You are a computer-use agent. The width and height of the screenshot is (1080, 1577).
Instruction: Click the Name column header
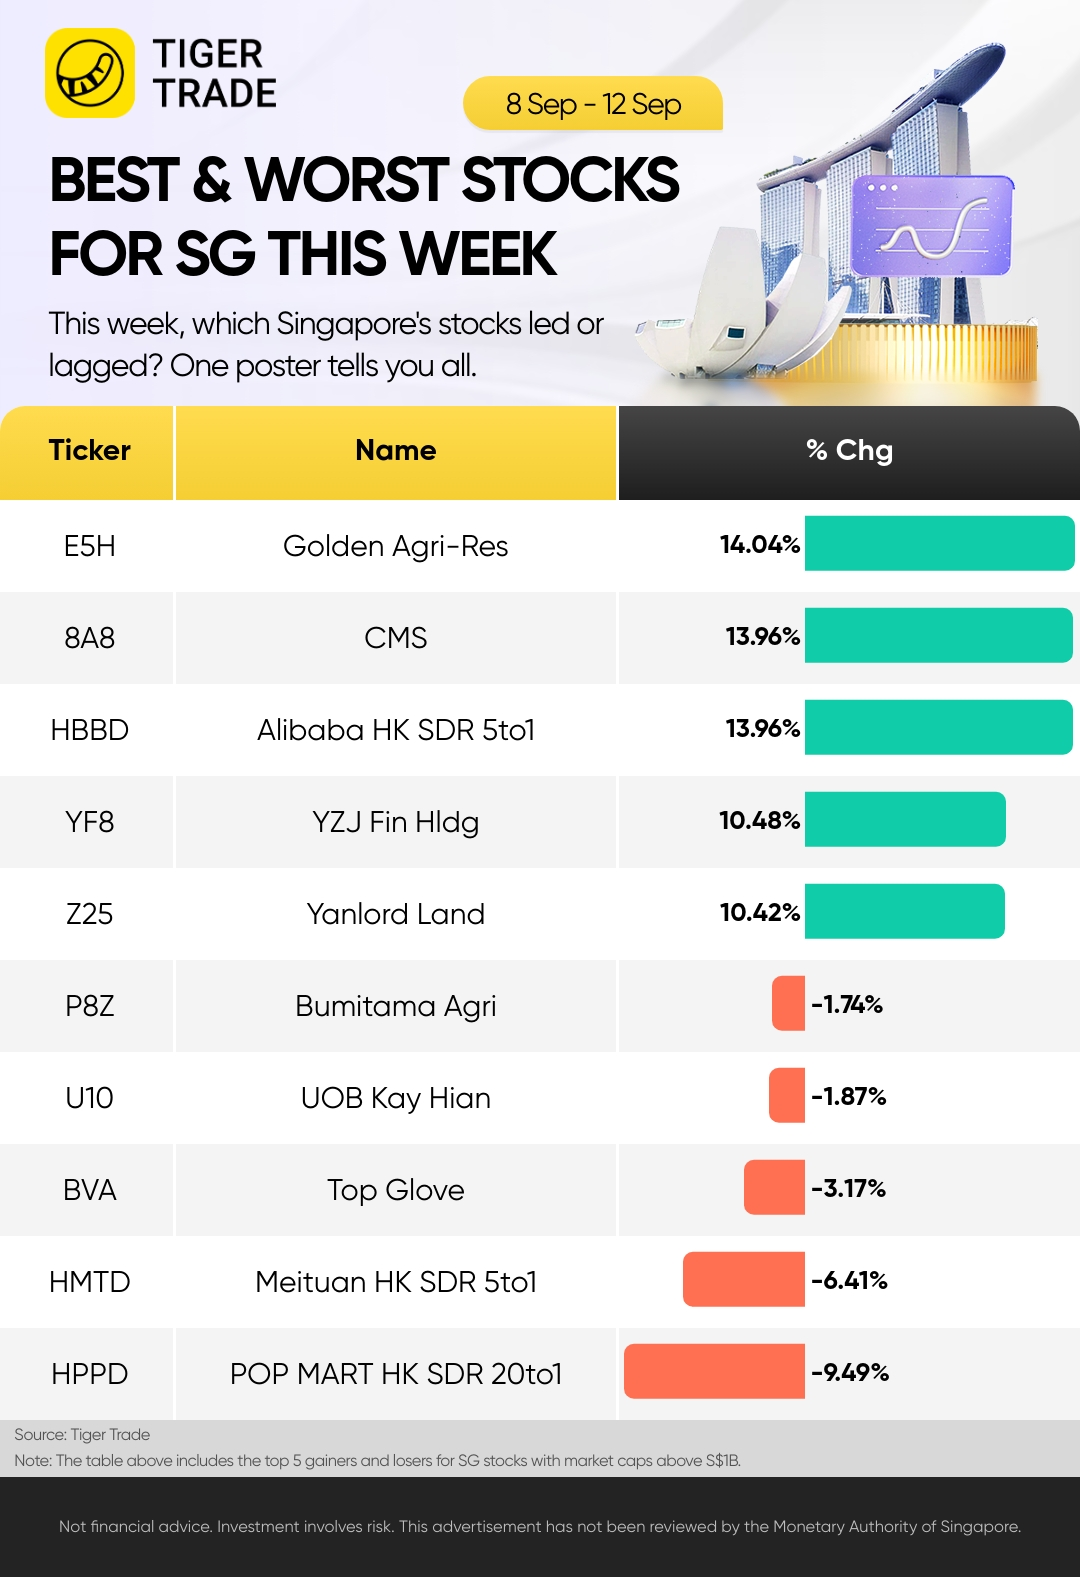pos(396,451)
